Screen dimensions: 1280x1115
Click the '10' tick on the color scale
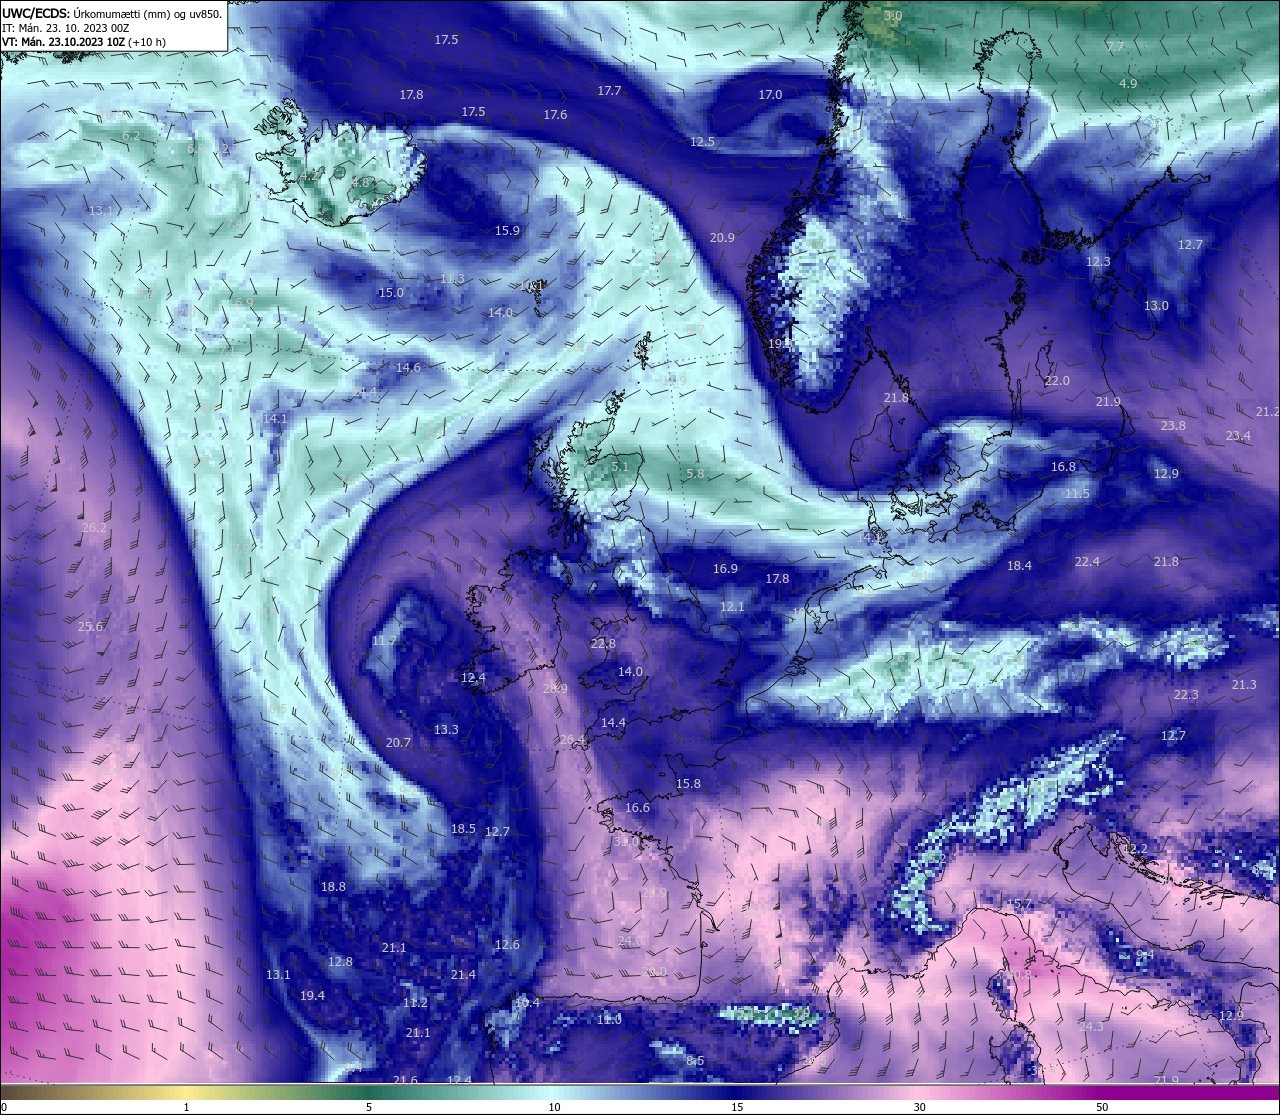(x=553, y=1107)
